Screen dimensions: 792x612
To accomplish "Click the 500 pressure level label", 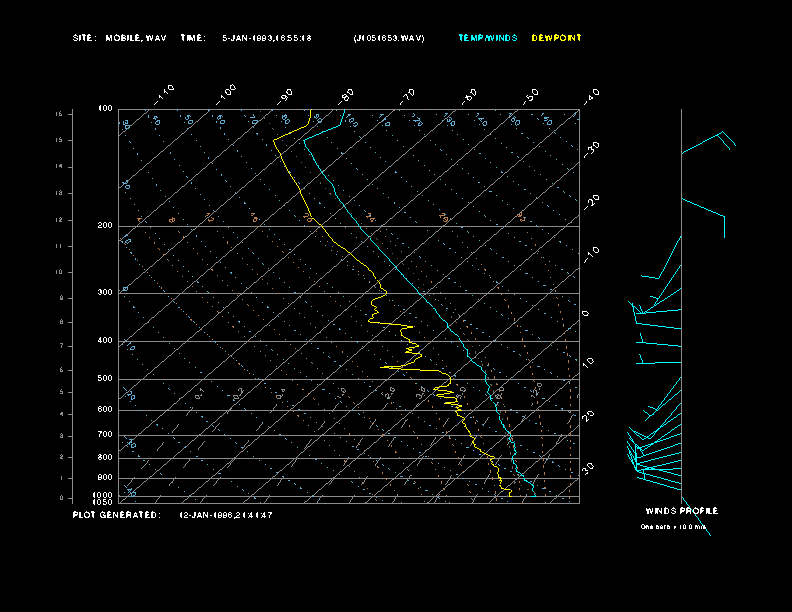I will click(105, 379).
